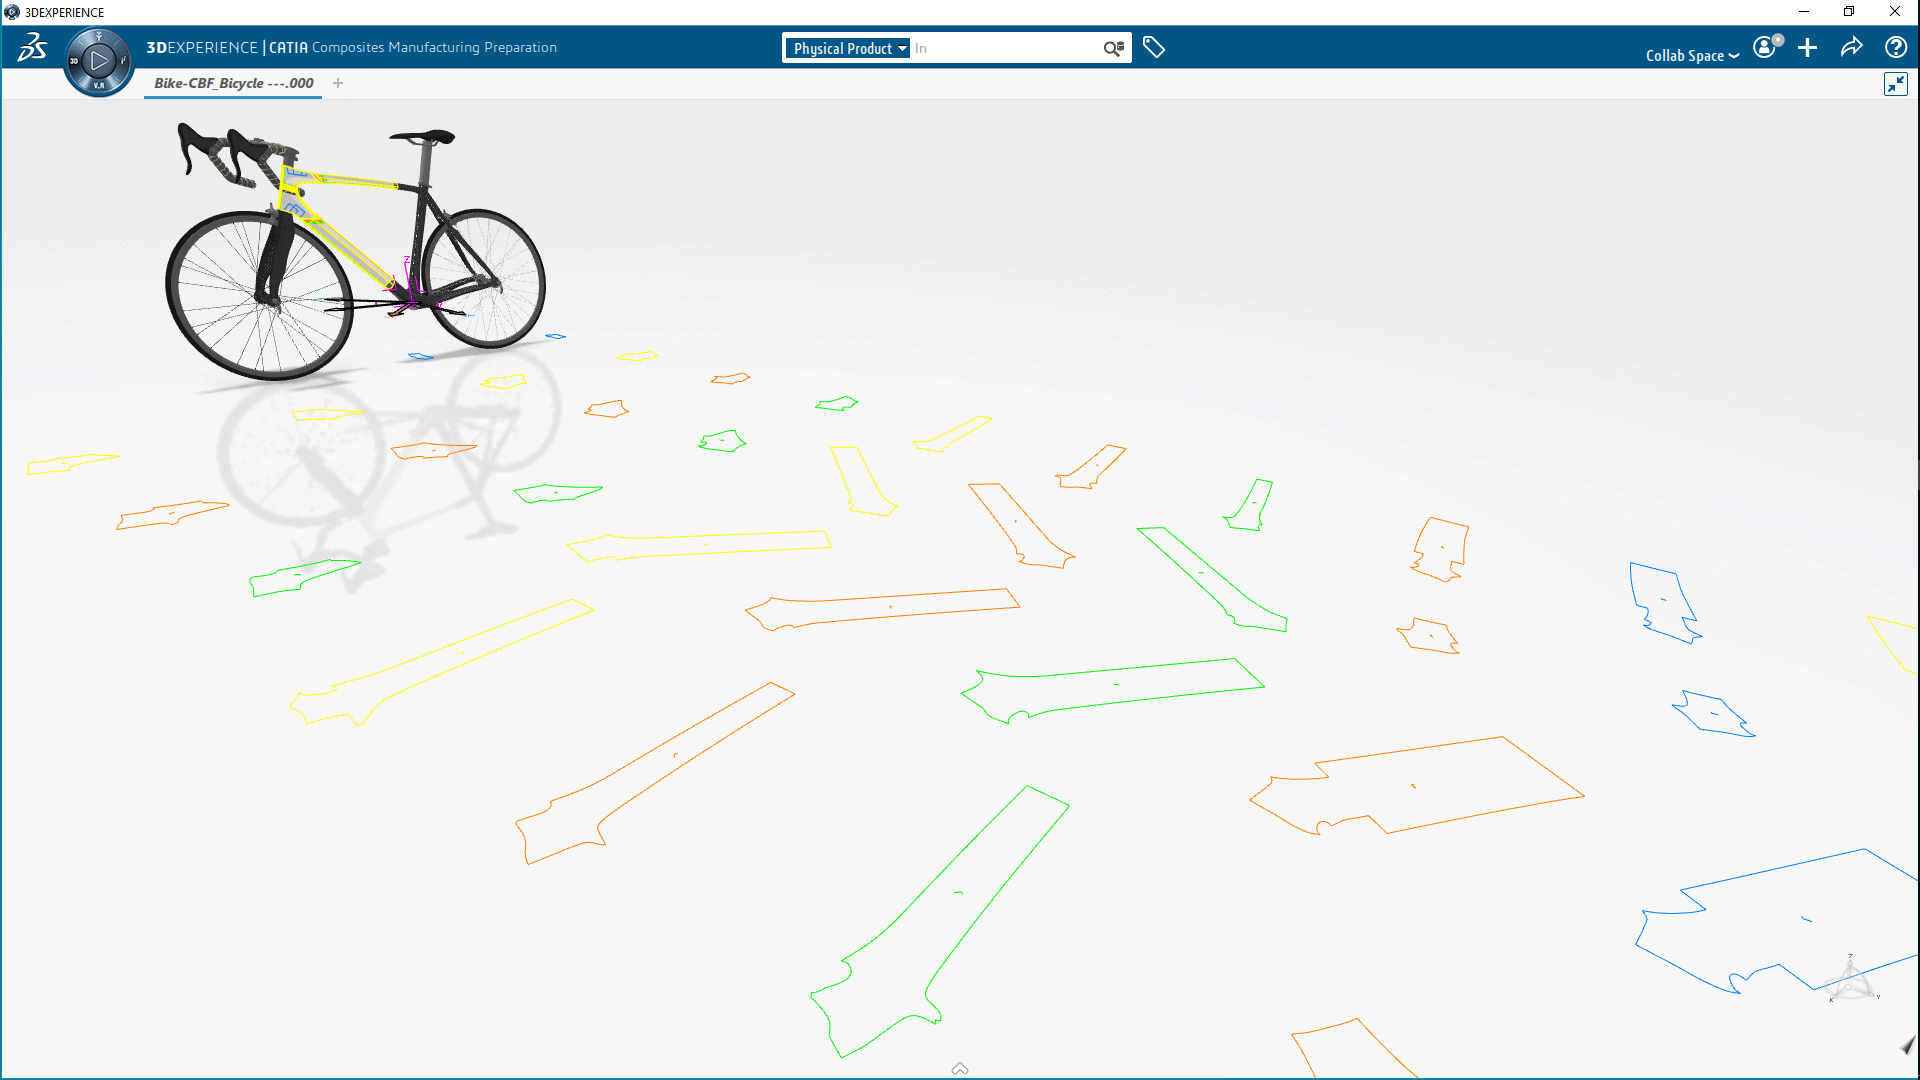Open the Help question mark icon
The image size is (1920, 1080).
pos(1895,47)
